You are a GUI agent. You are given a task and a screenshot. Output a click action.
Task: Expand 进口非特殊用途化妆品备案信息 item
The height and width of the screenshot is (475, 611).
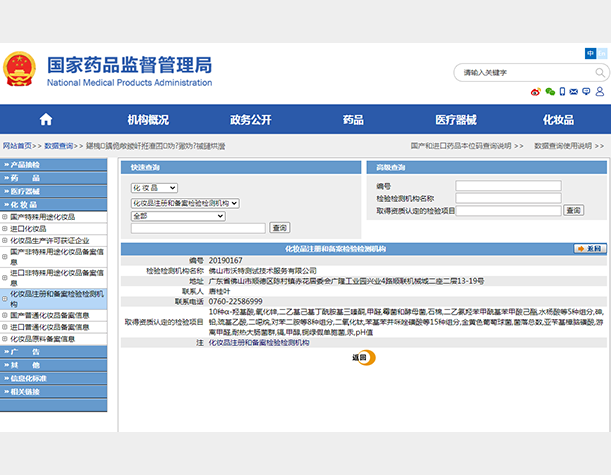(x=5, y=278)
